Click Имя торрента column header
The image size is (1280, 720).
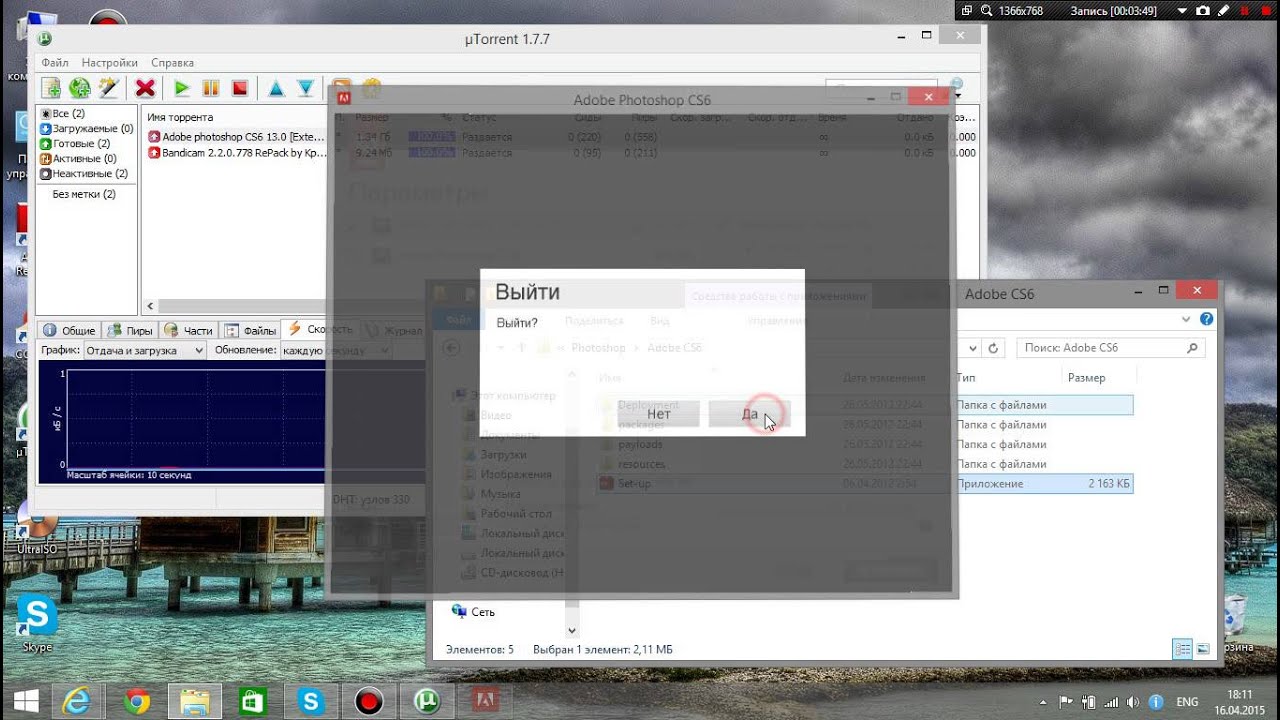pyautogui.click(x=180, y=118)
